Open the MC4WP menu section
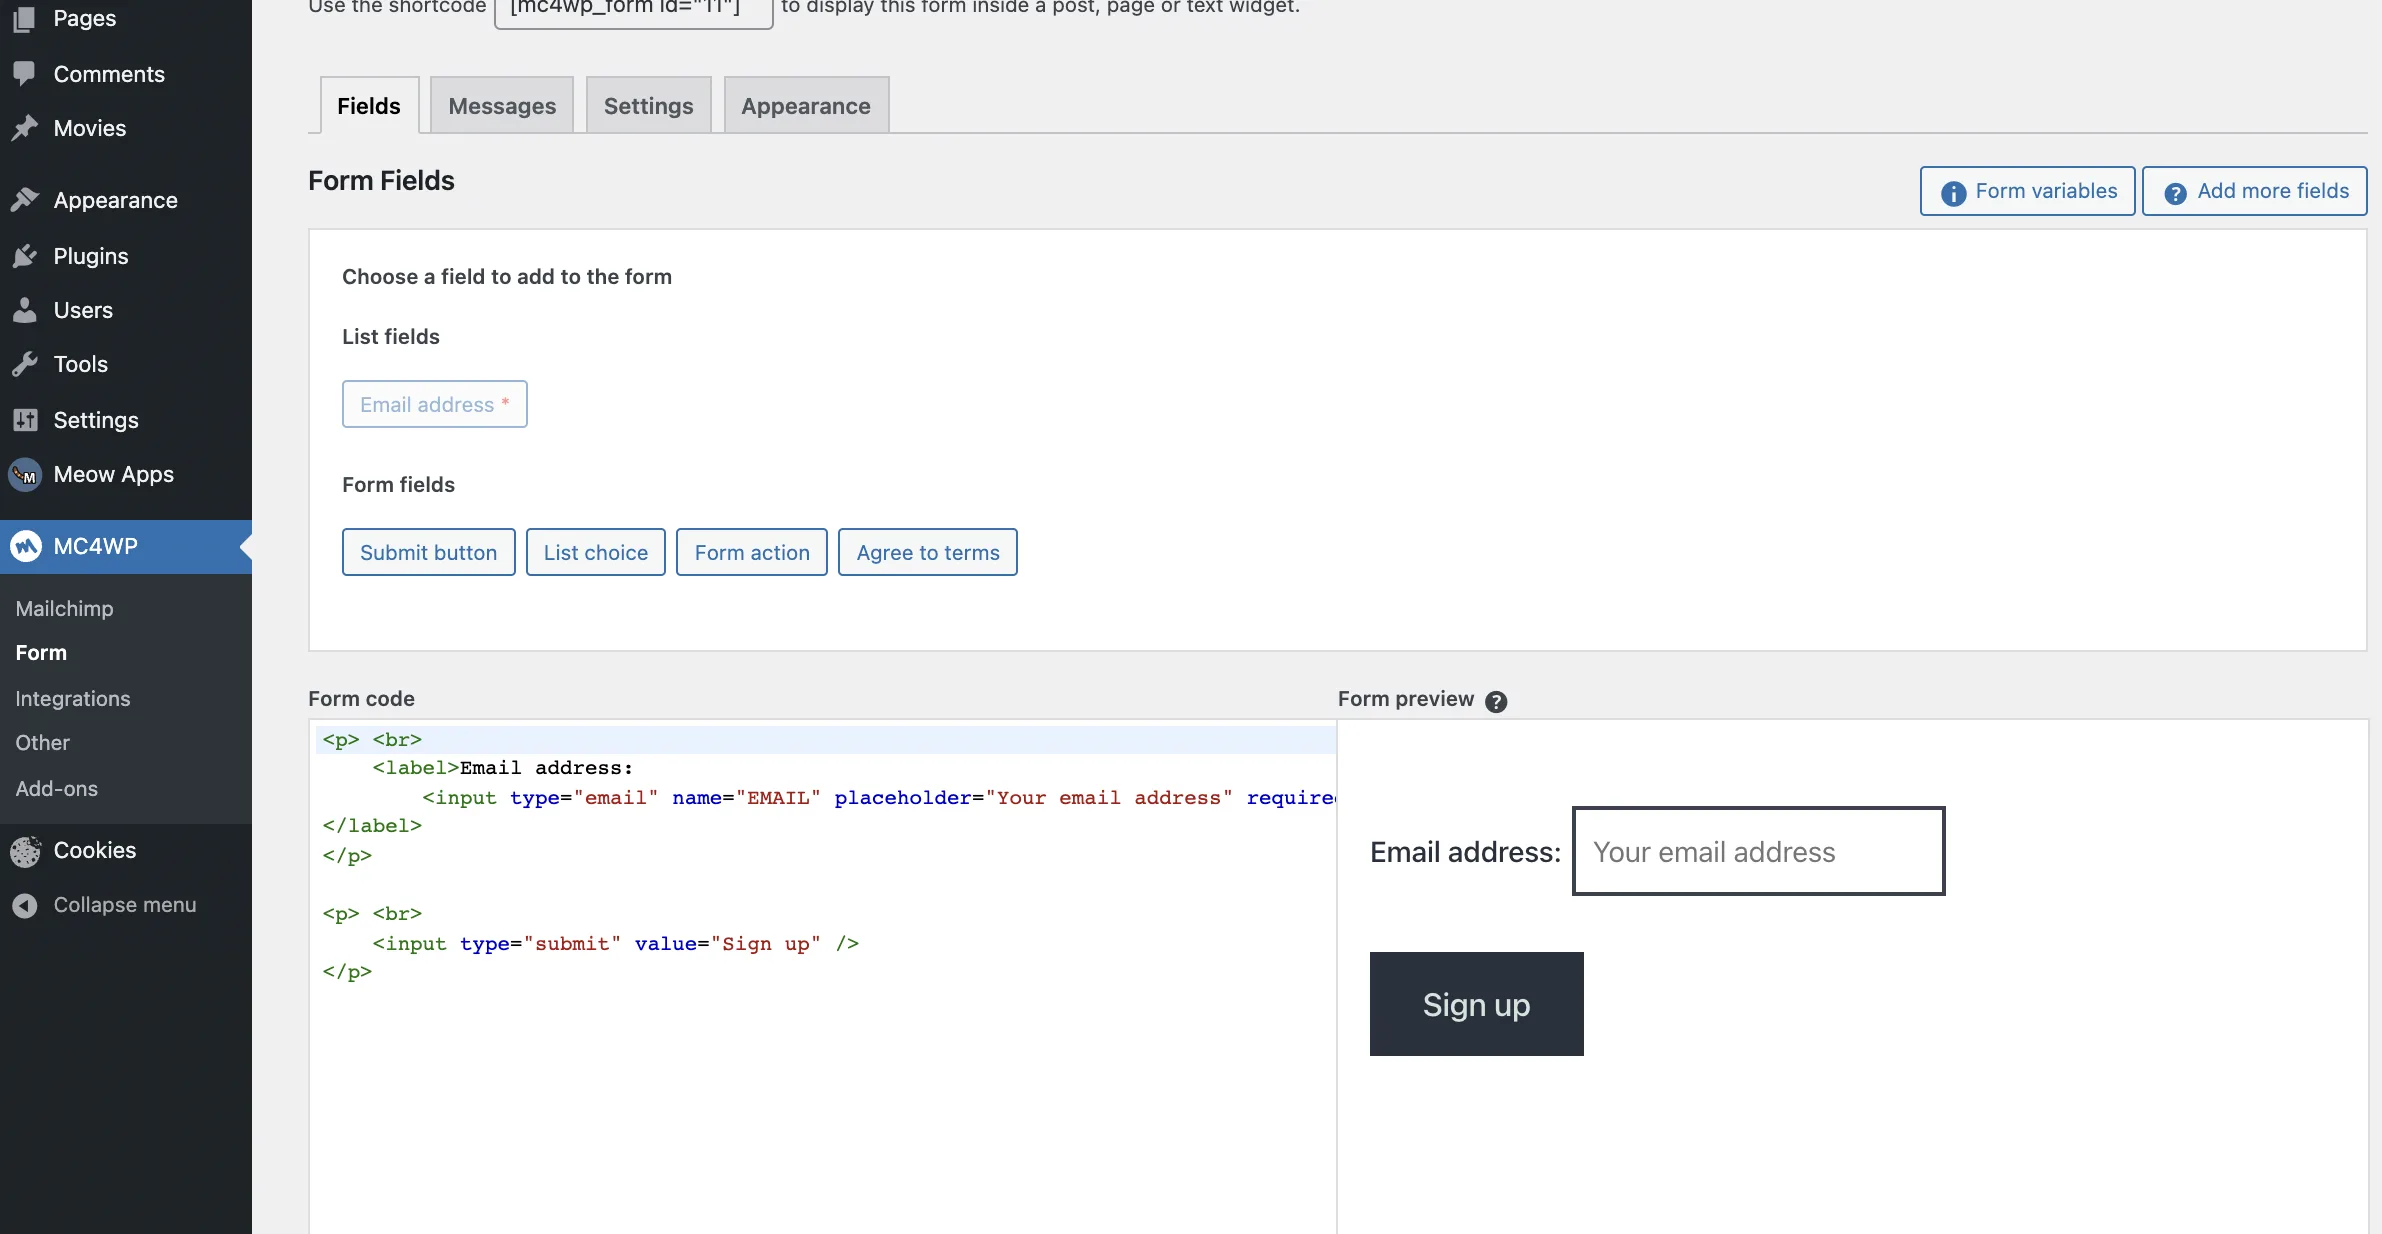The width and height of the screenshot is (2382, 1234). click(x=95, y=546)
